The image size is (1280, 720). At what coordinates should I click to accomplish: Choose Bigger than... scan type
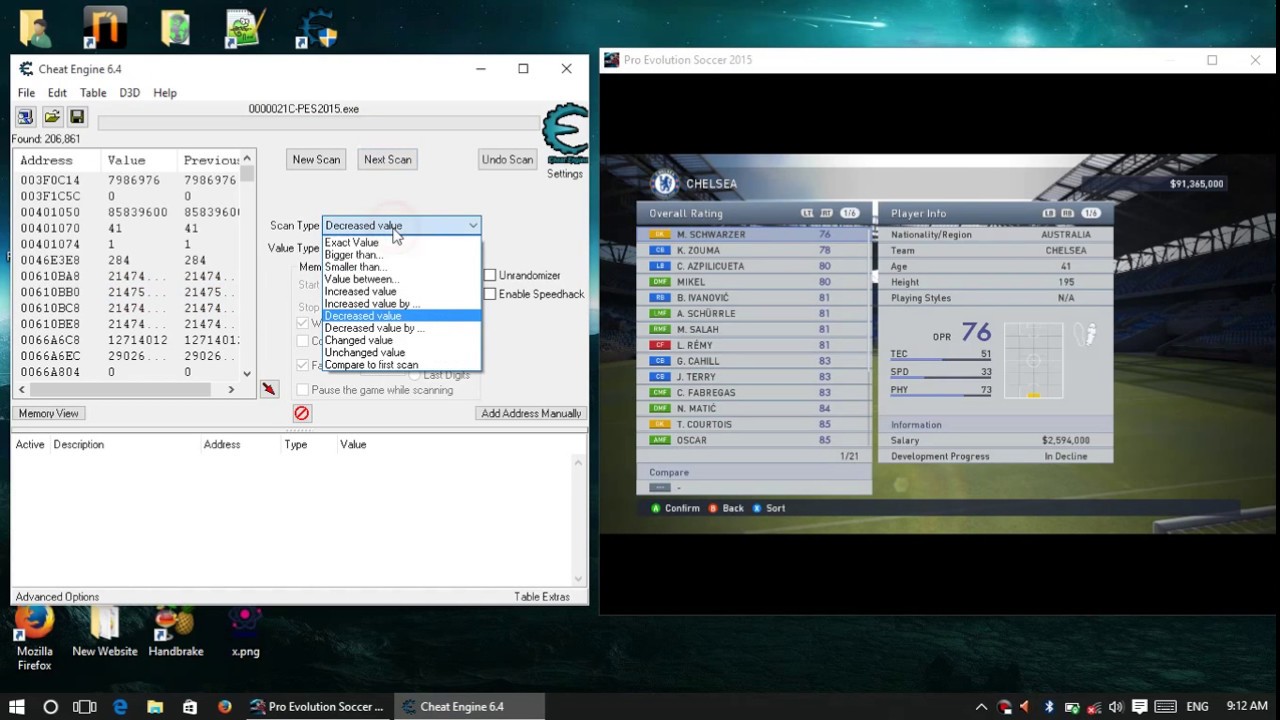coord(401,255)
